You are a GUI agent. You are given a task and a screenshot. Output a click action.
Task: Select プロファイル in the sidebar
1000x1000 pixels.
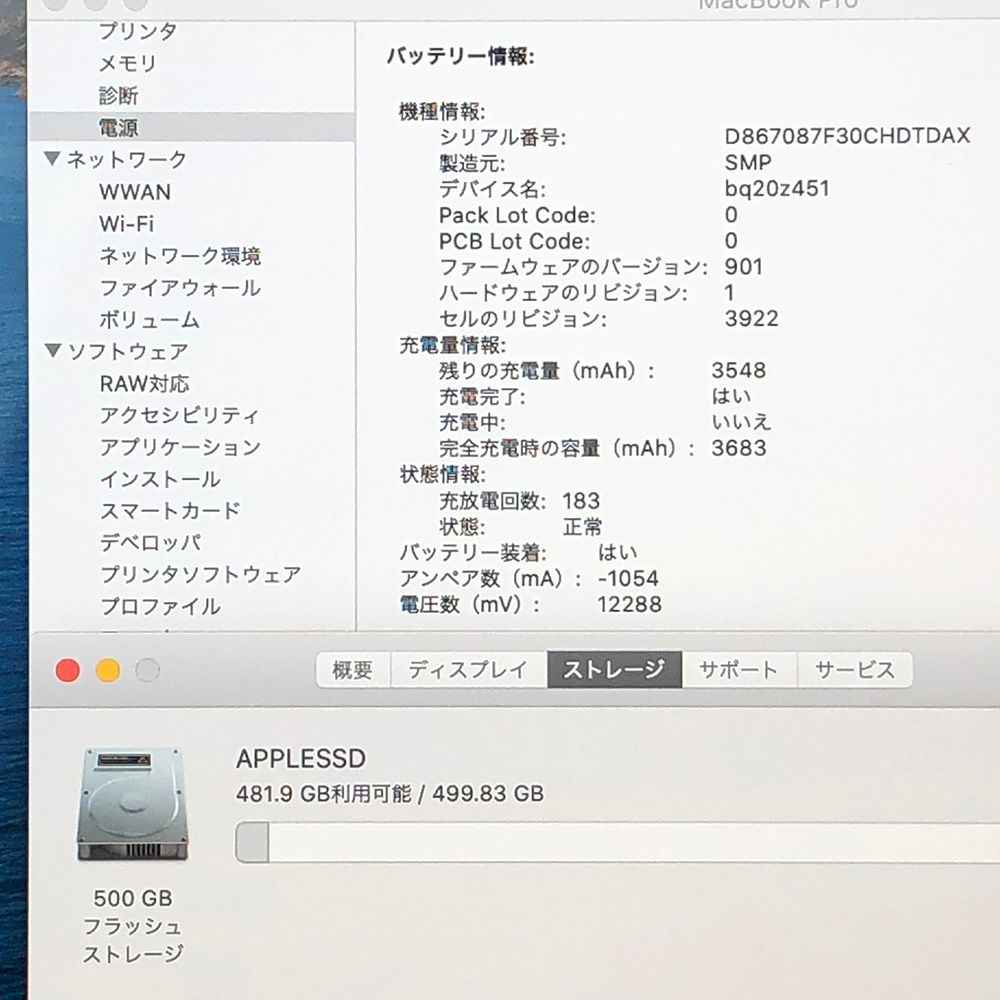point(160,606)
